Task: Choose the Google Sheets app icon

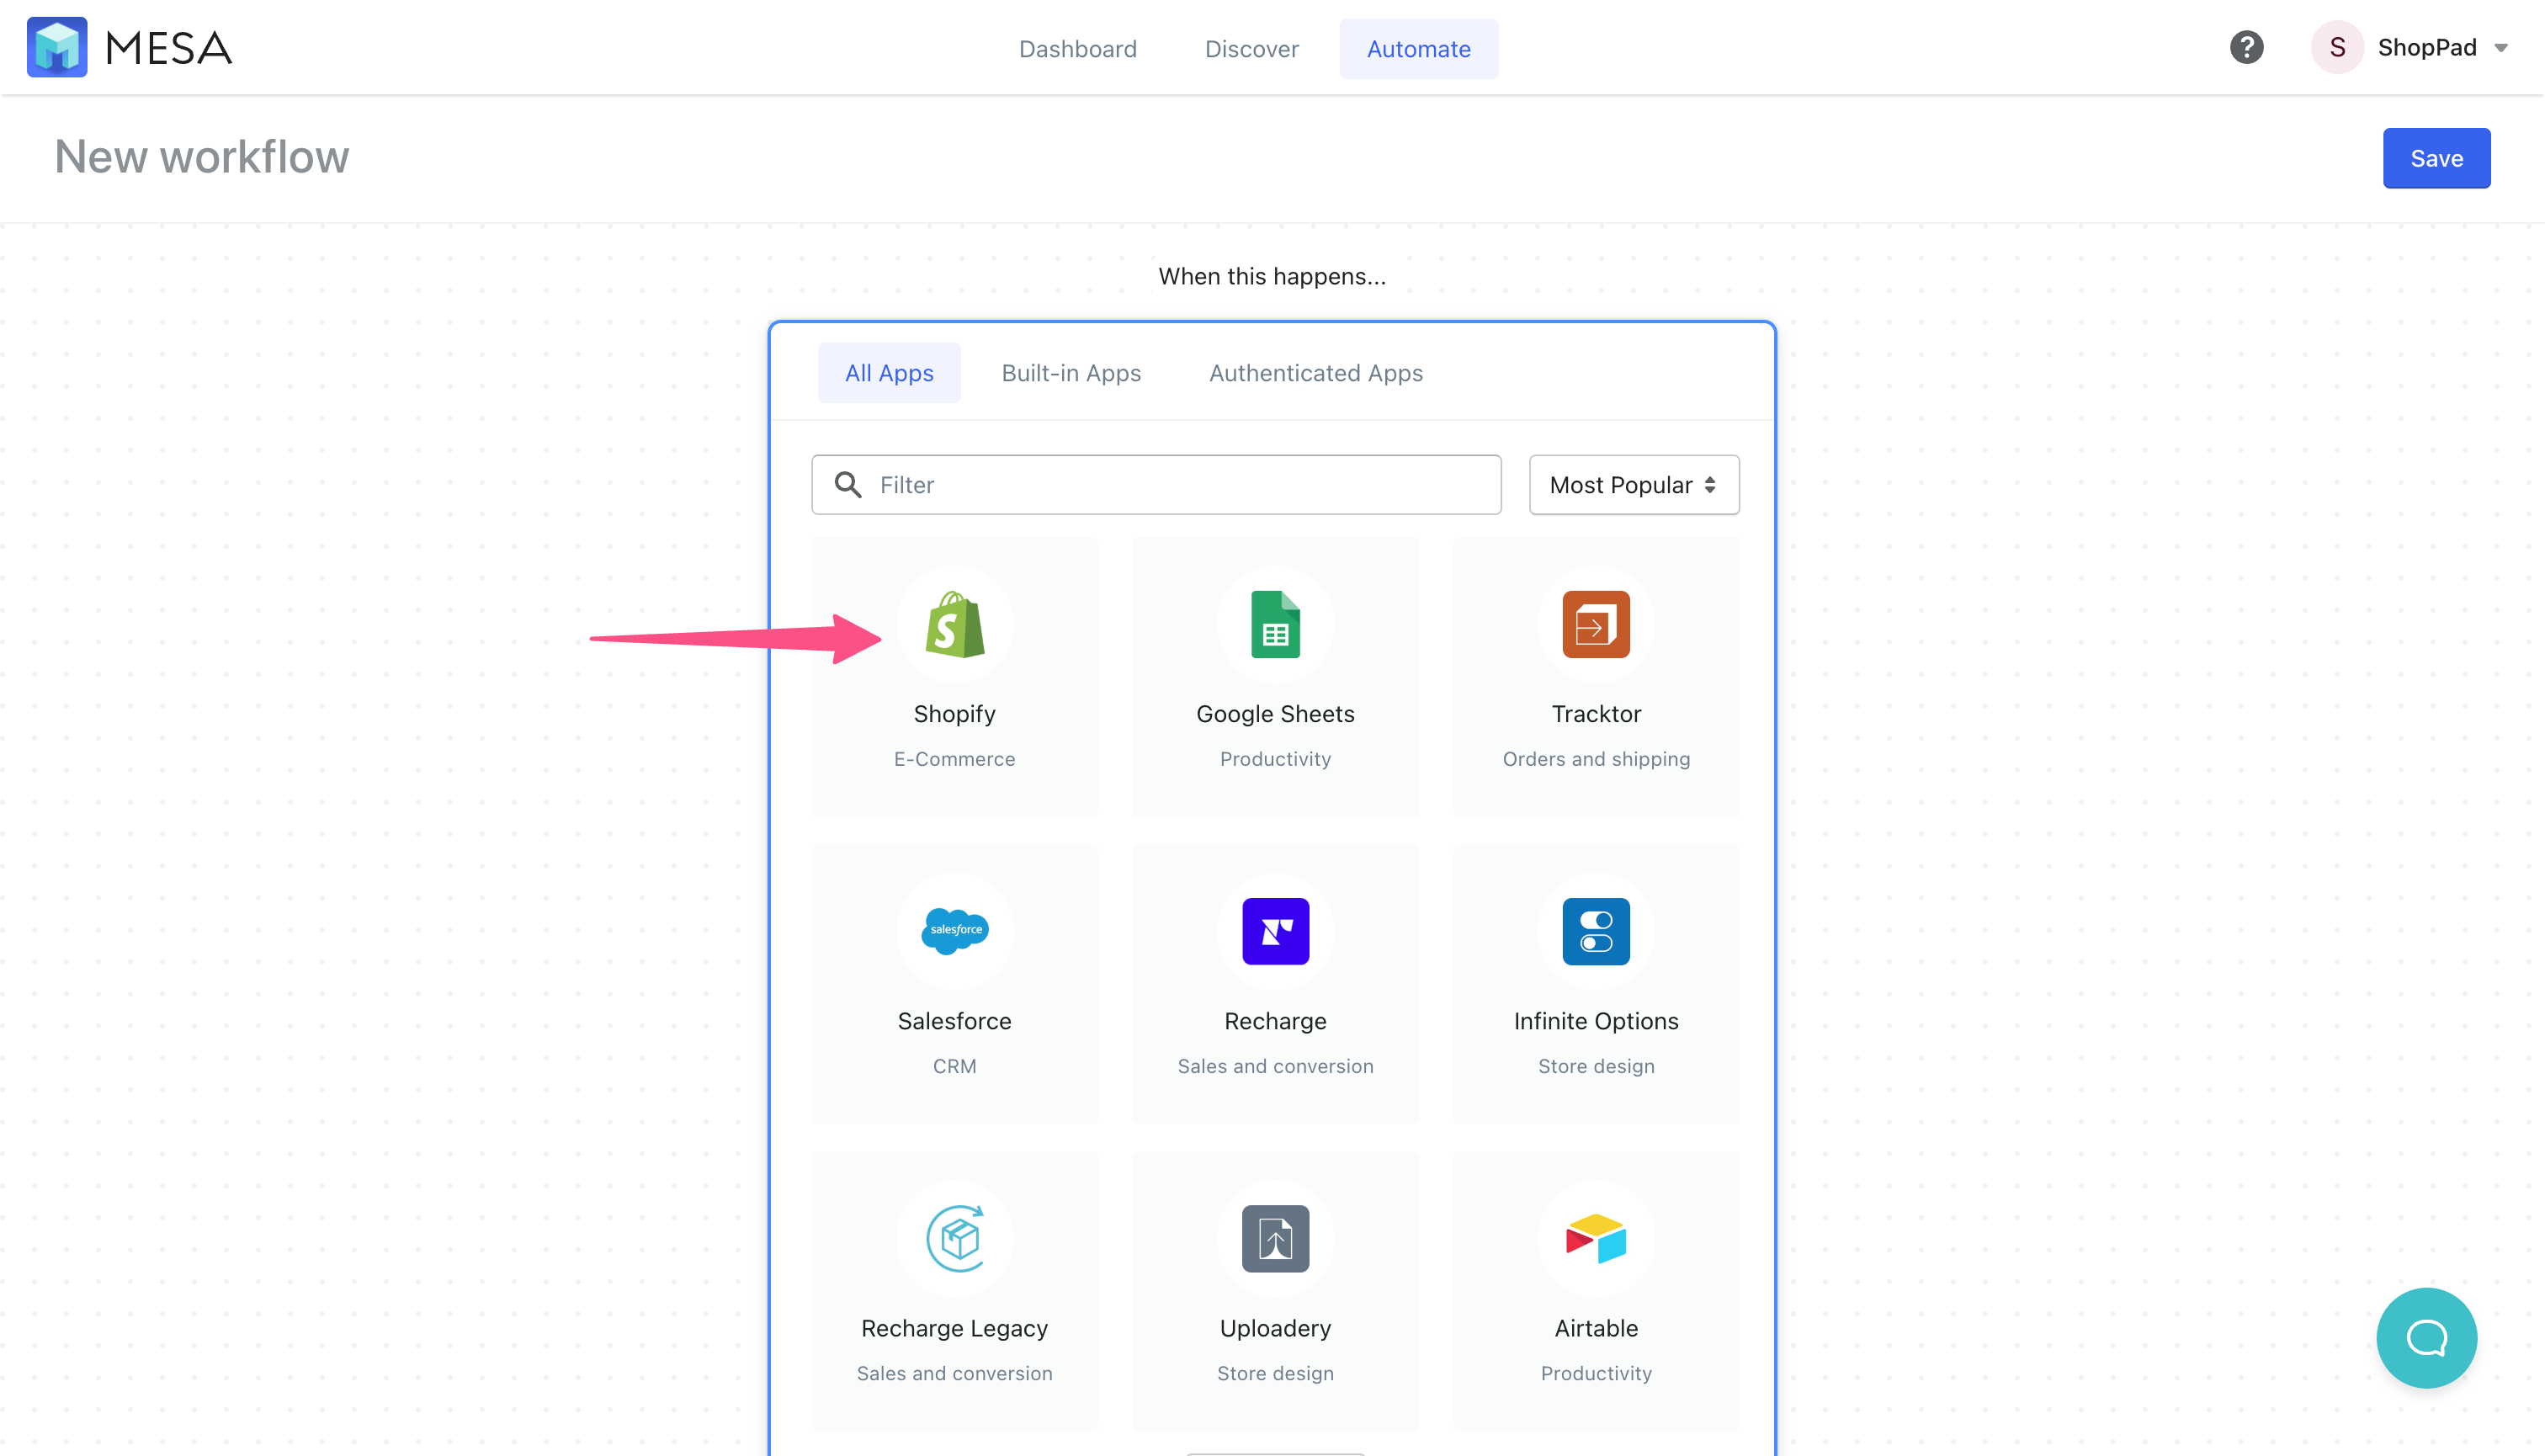Action: coord(1275,625)
